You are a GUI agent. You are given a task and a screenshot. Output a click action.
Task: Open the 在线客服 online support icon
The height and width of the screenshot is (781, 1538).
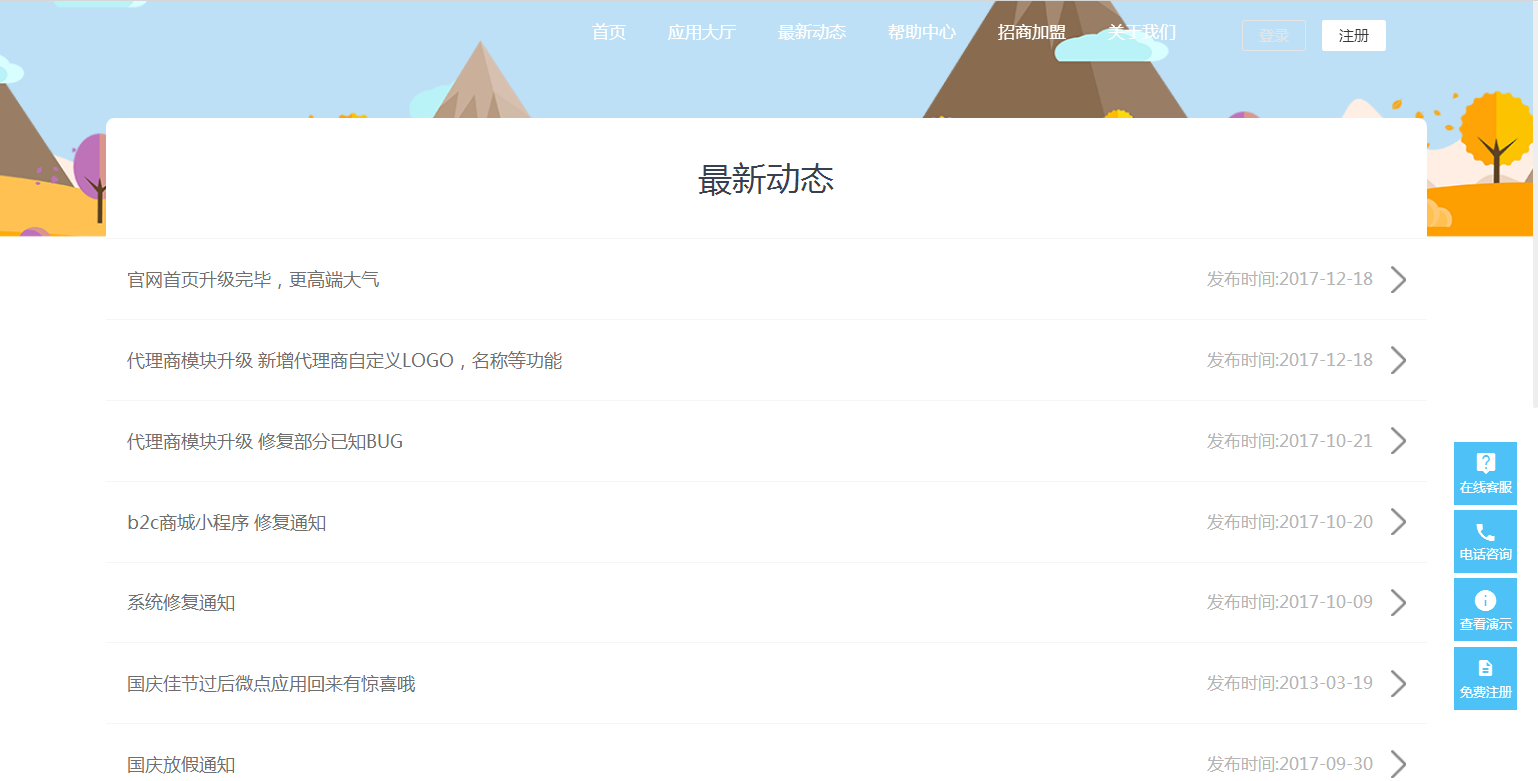[1485, 472]
